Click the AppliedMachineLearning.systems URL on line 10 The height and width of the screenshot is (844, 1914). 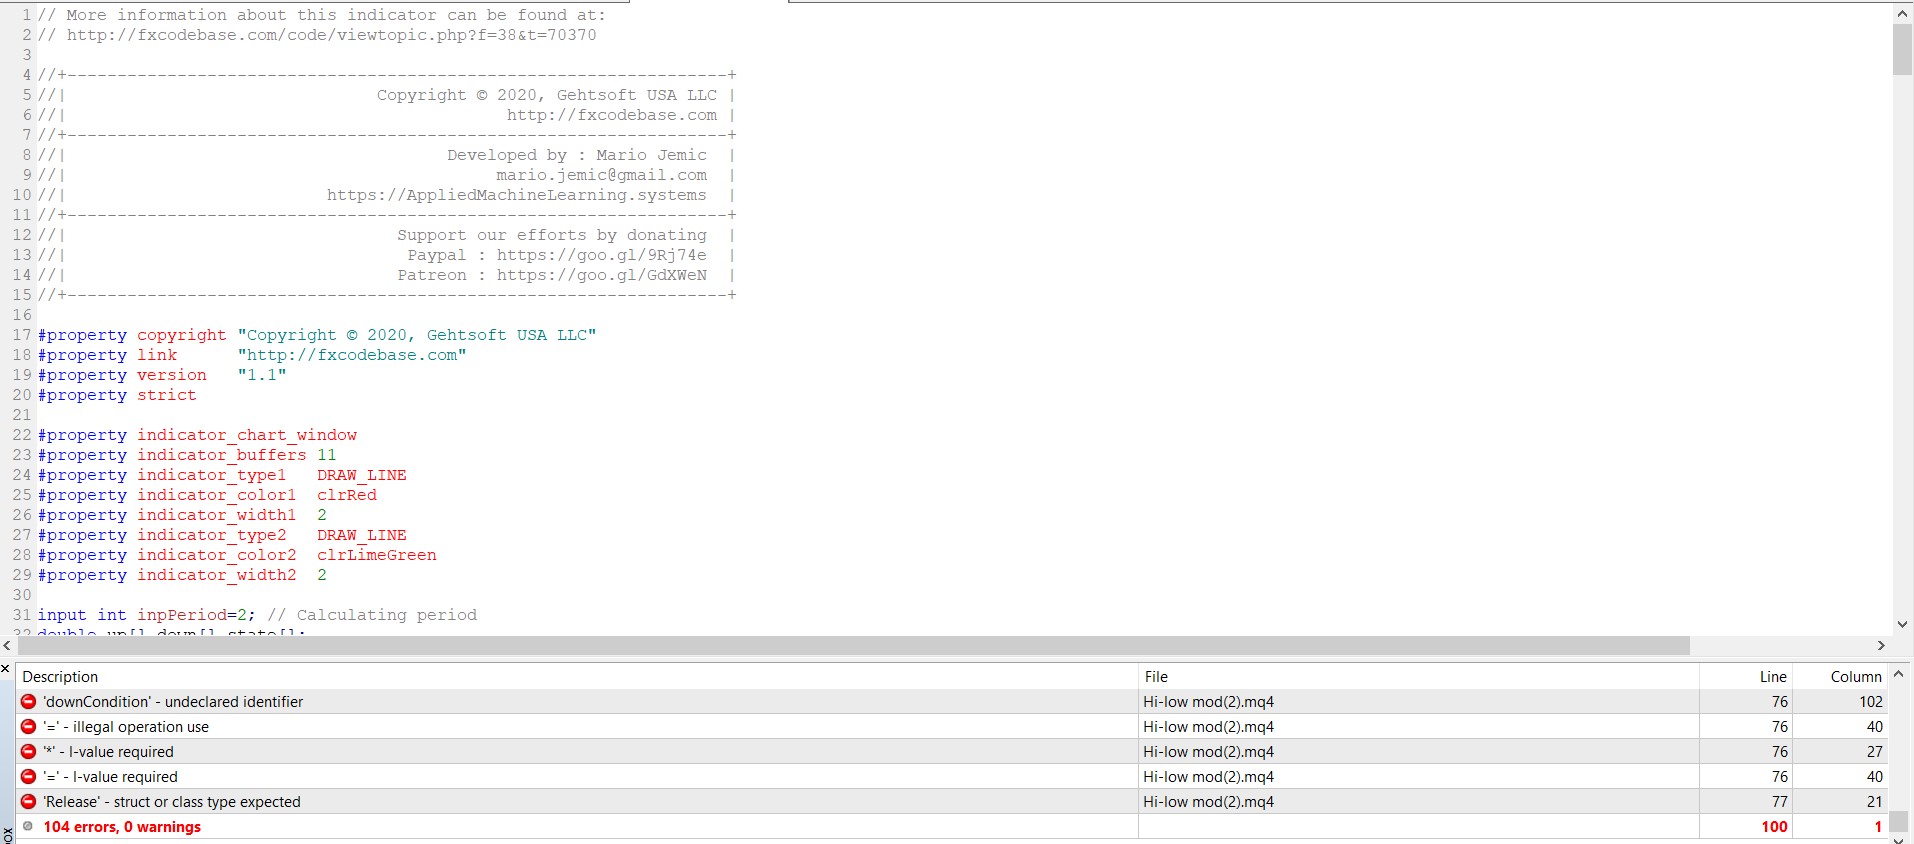pyautogui.click(x=516, y=195)
